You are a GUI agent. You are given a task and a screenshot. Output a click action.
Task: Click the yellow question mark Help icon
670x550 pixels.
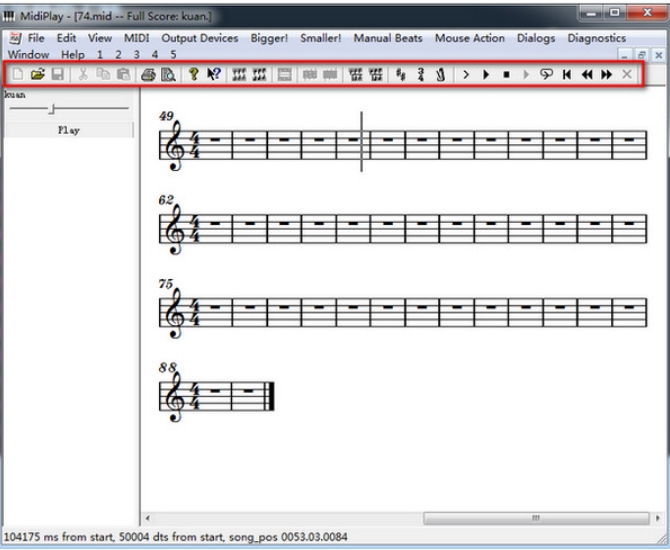[194, 75]
